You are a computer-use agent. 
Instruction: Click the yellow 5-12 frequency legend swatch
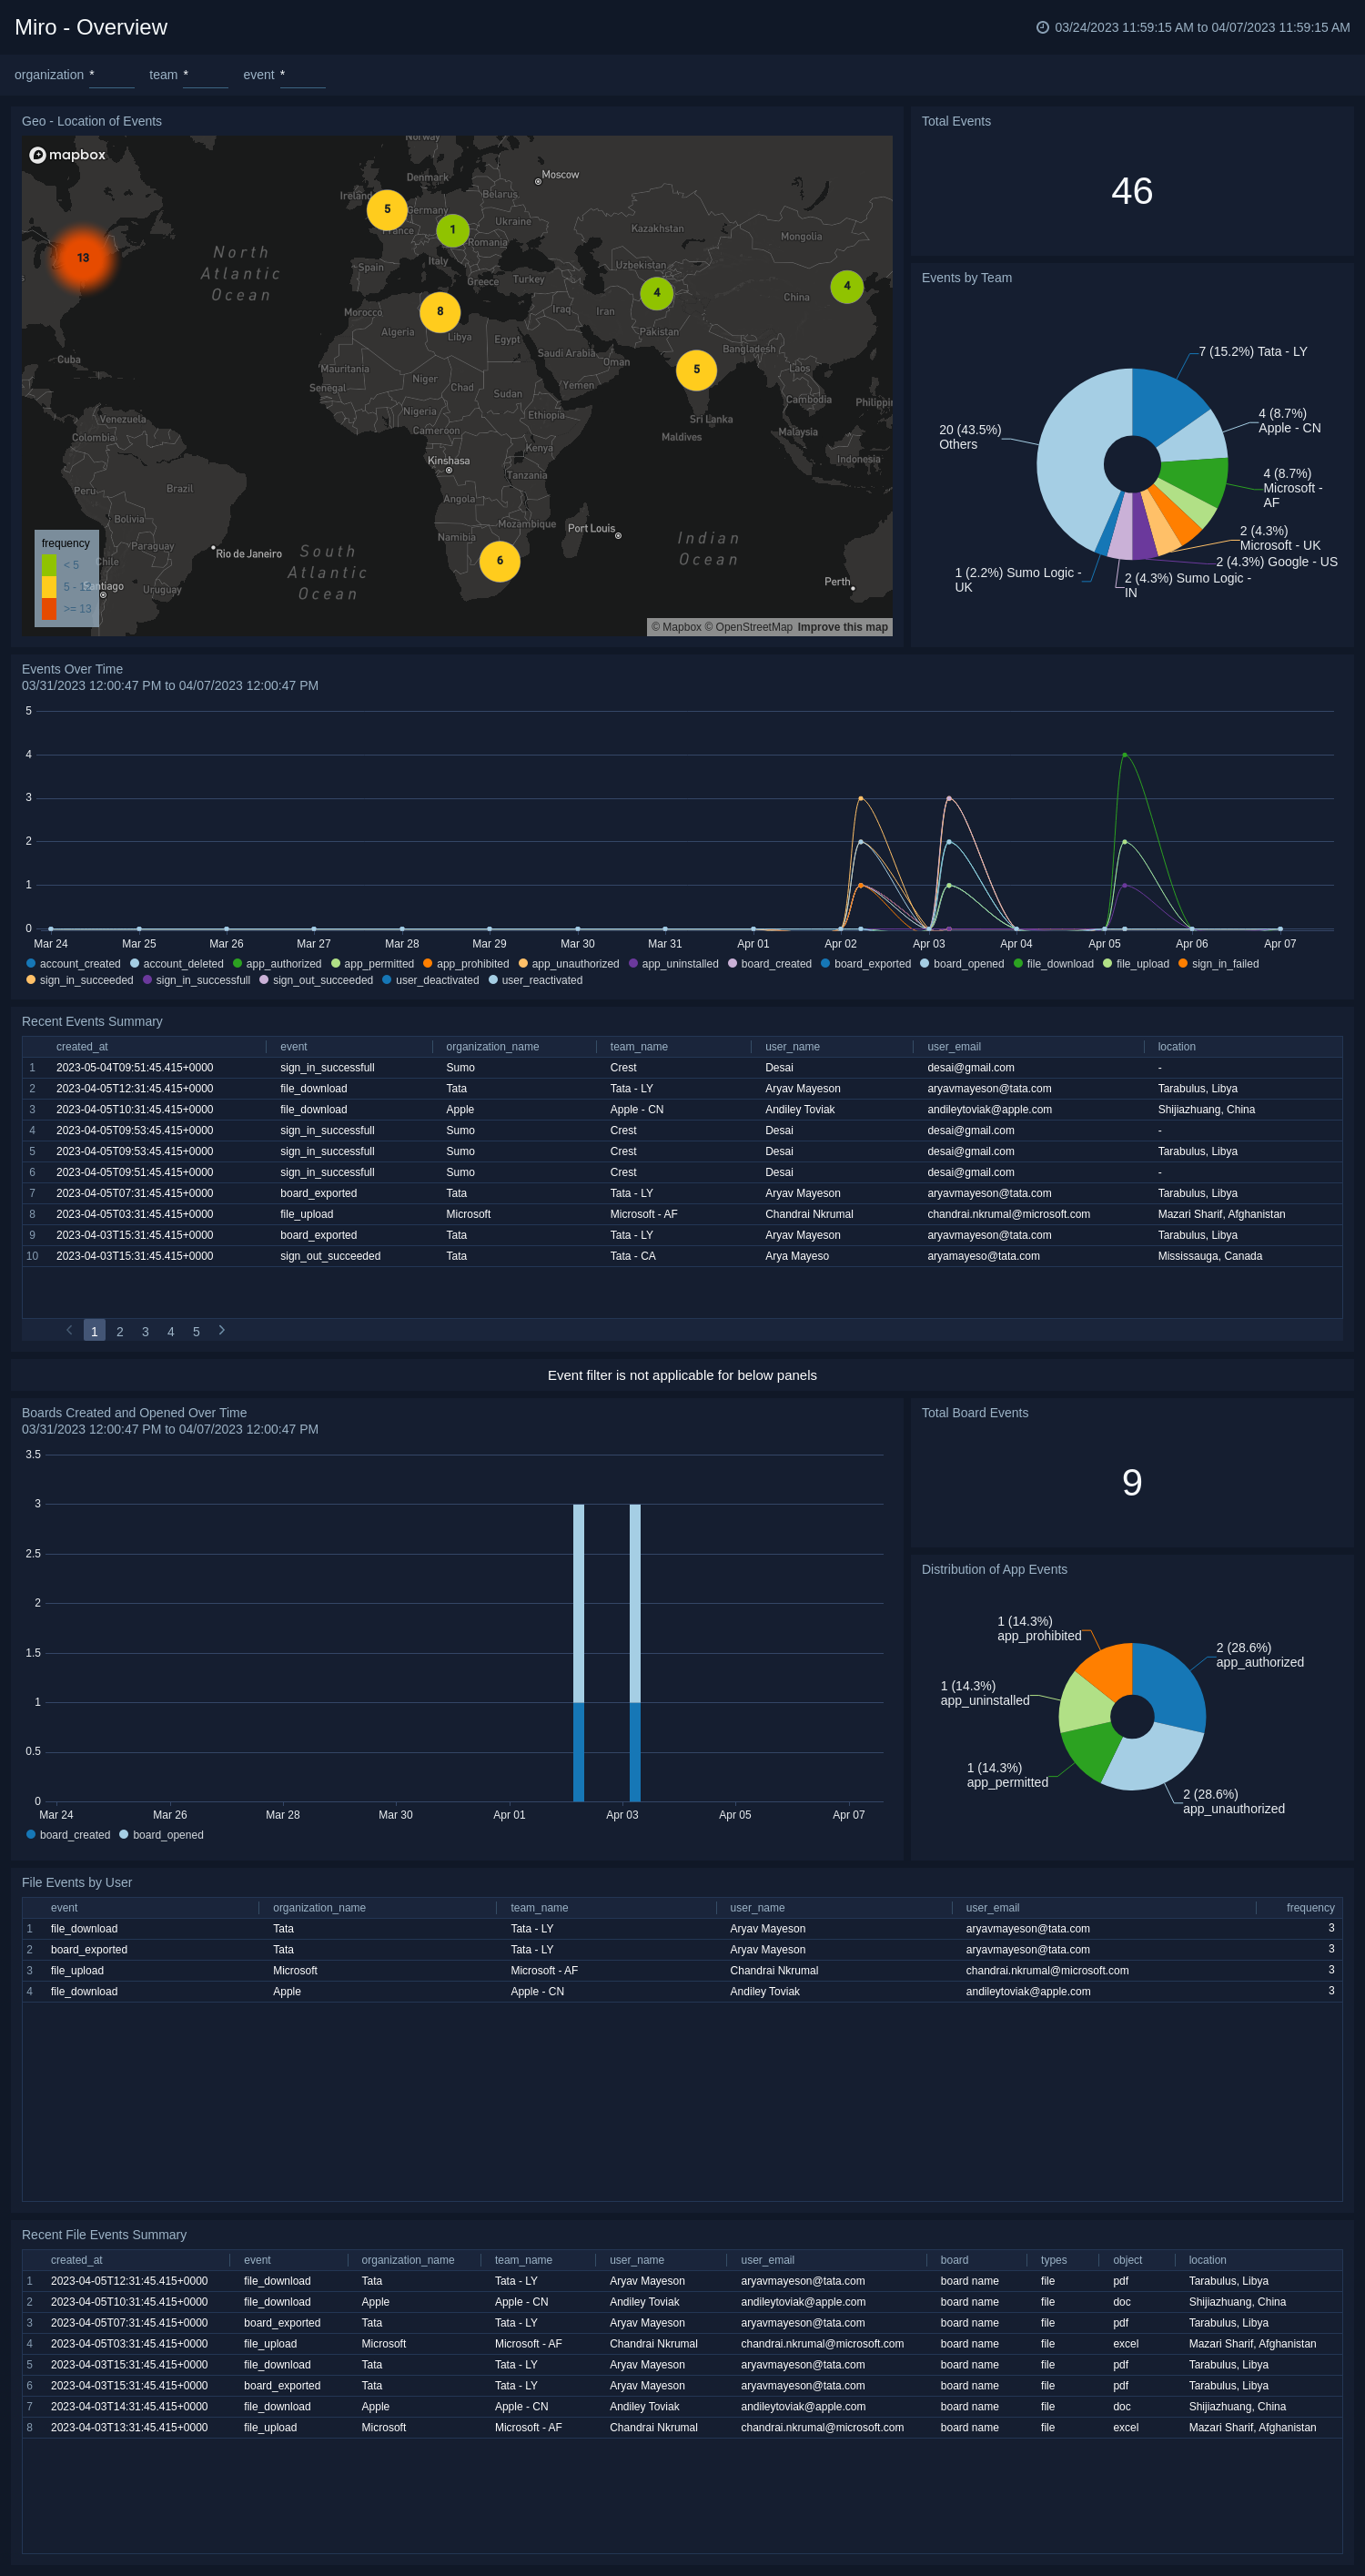point(49,587)
